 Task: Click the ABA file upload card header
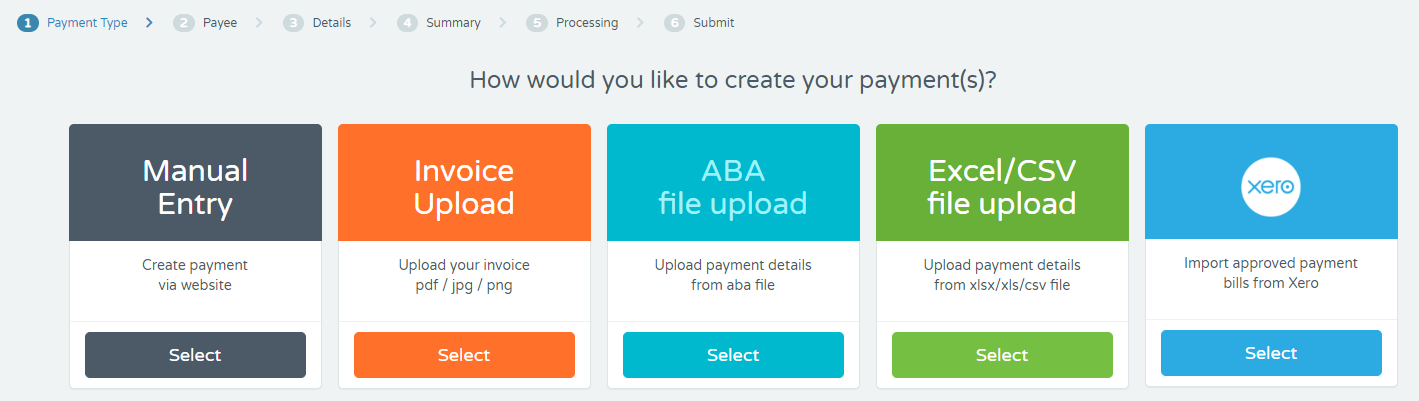click(733, 183)
